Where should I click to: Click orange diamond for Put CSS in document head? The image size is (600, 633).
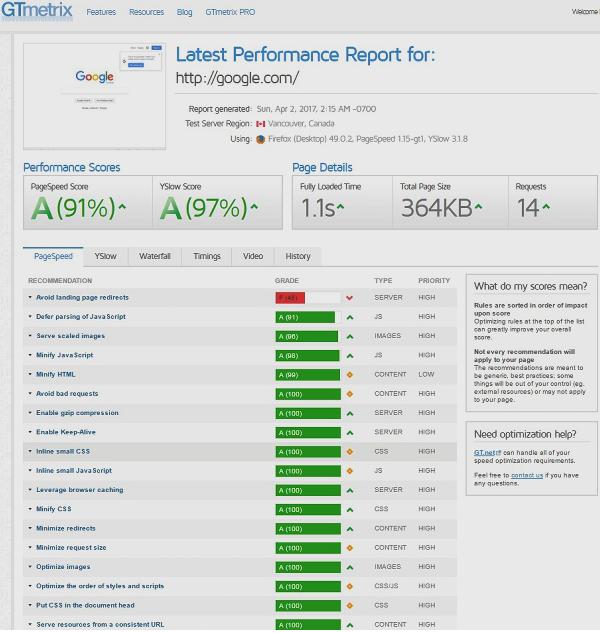350,606
